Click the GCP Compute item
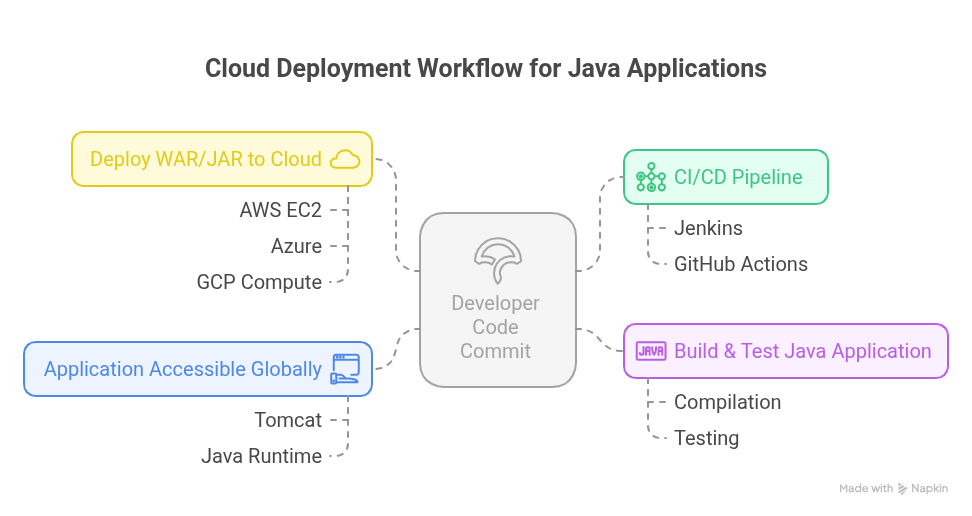972x516 pixels. (259, 282)
